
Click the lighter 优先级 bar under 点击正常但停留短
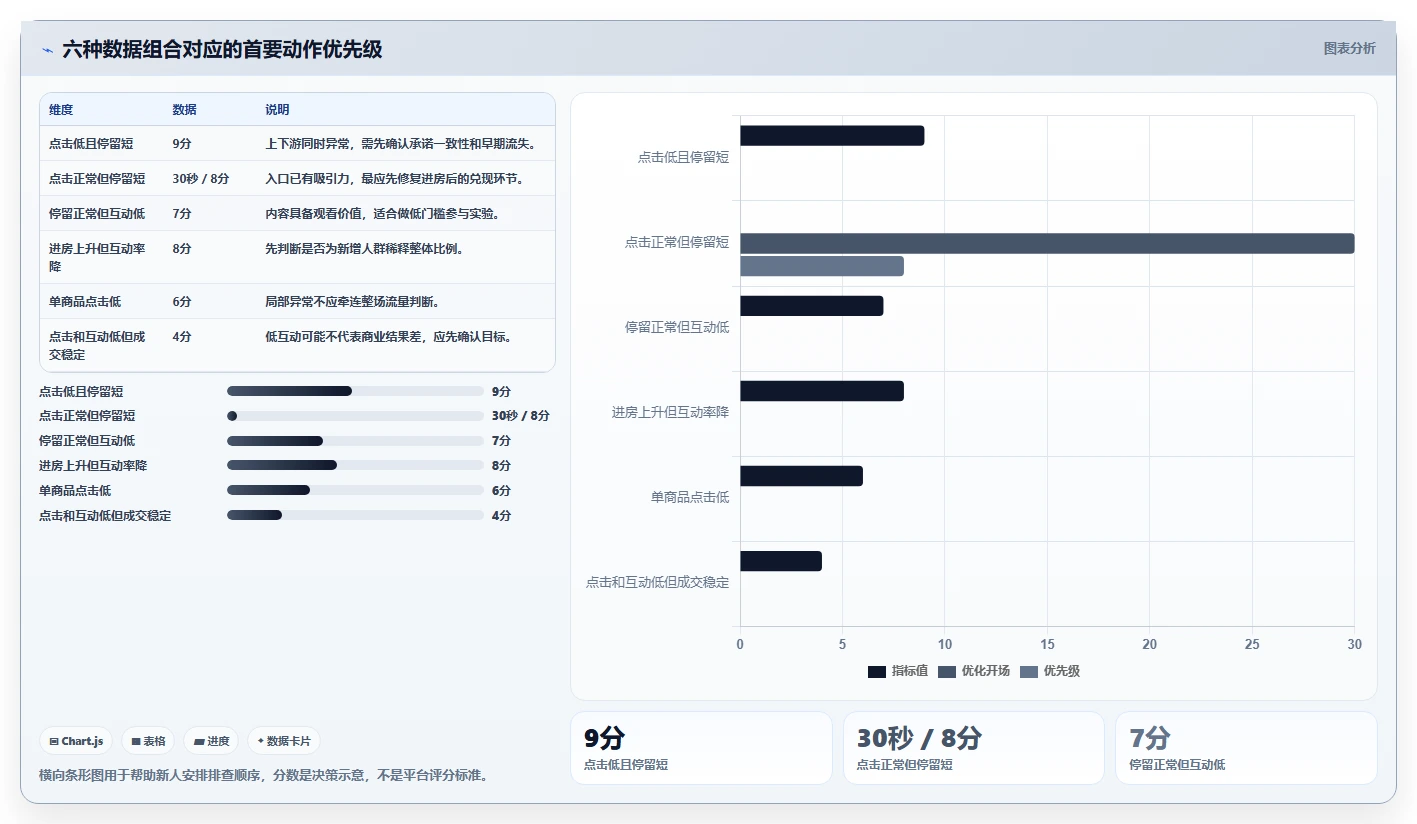822,266
